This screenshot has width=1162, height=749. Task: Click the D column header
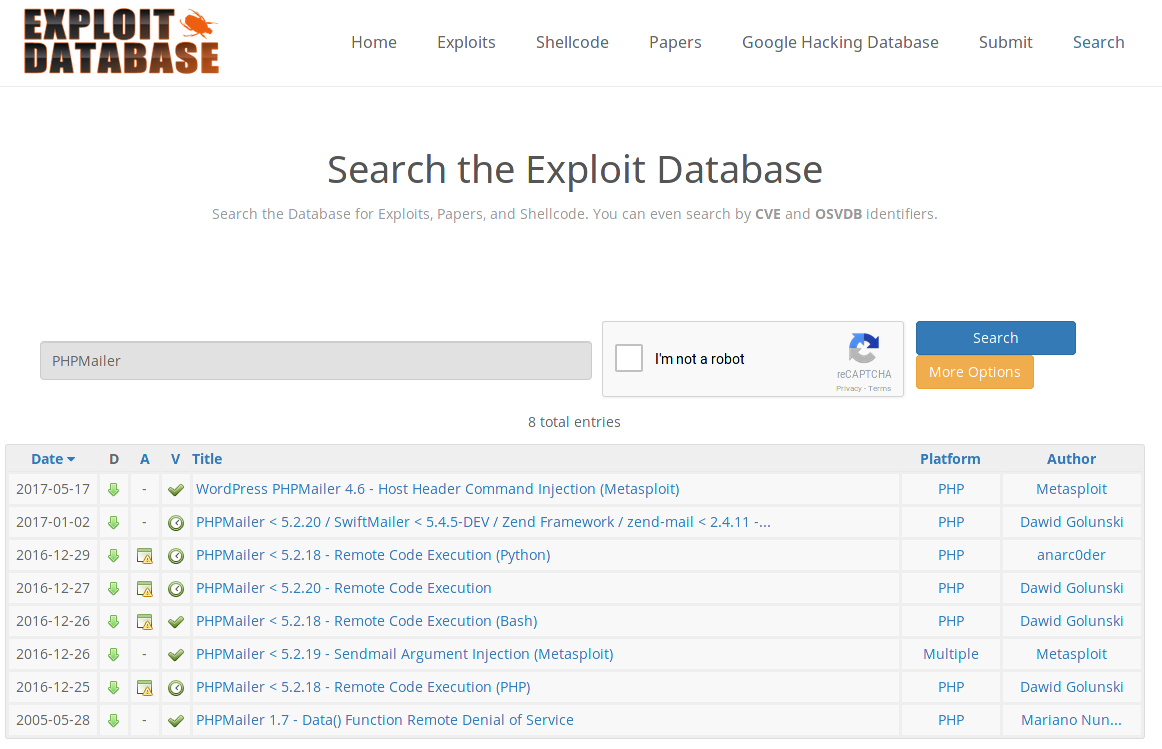click(114, 459)
